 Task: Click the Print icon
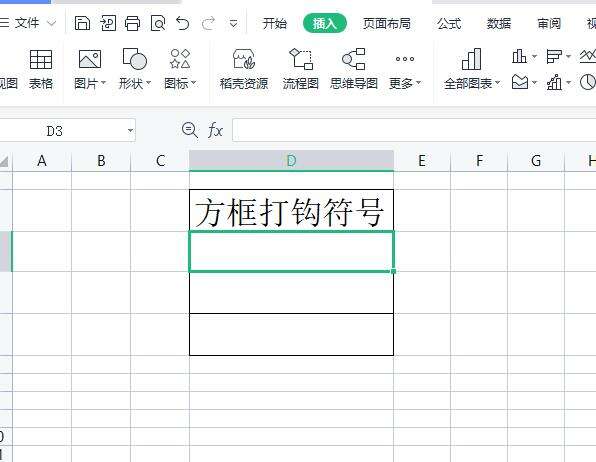[x=132, y=24]
